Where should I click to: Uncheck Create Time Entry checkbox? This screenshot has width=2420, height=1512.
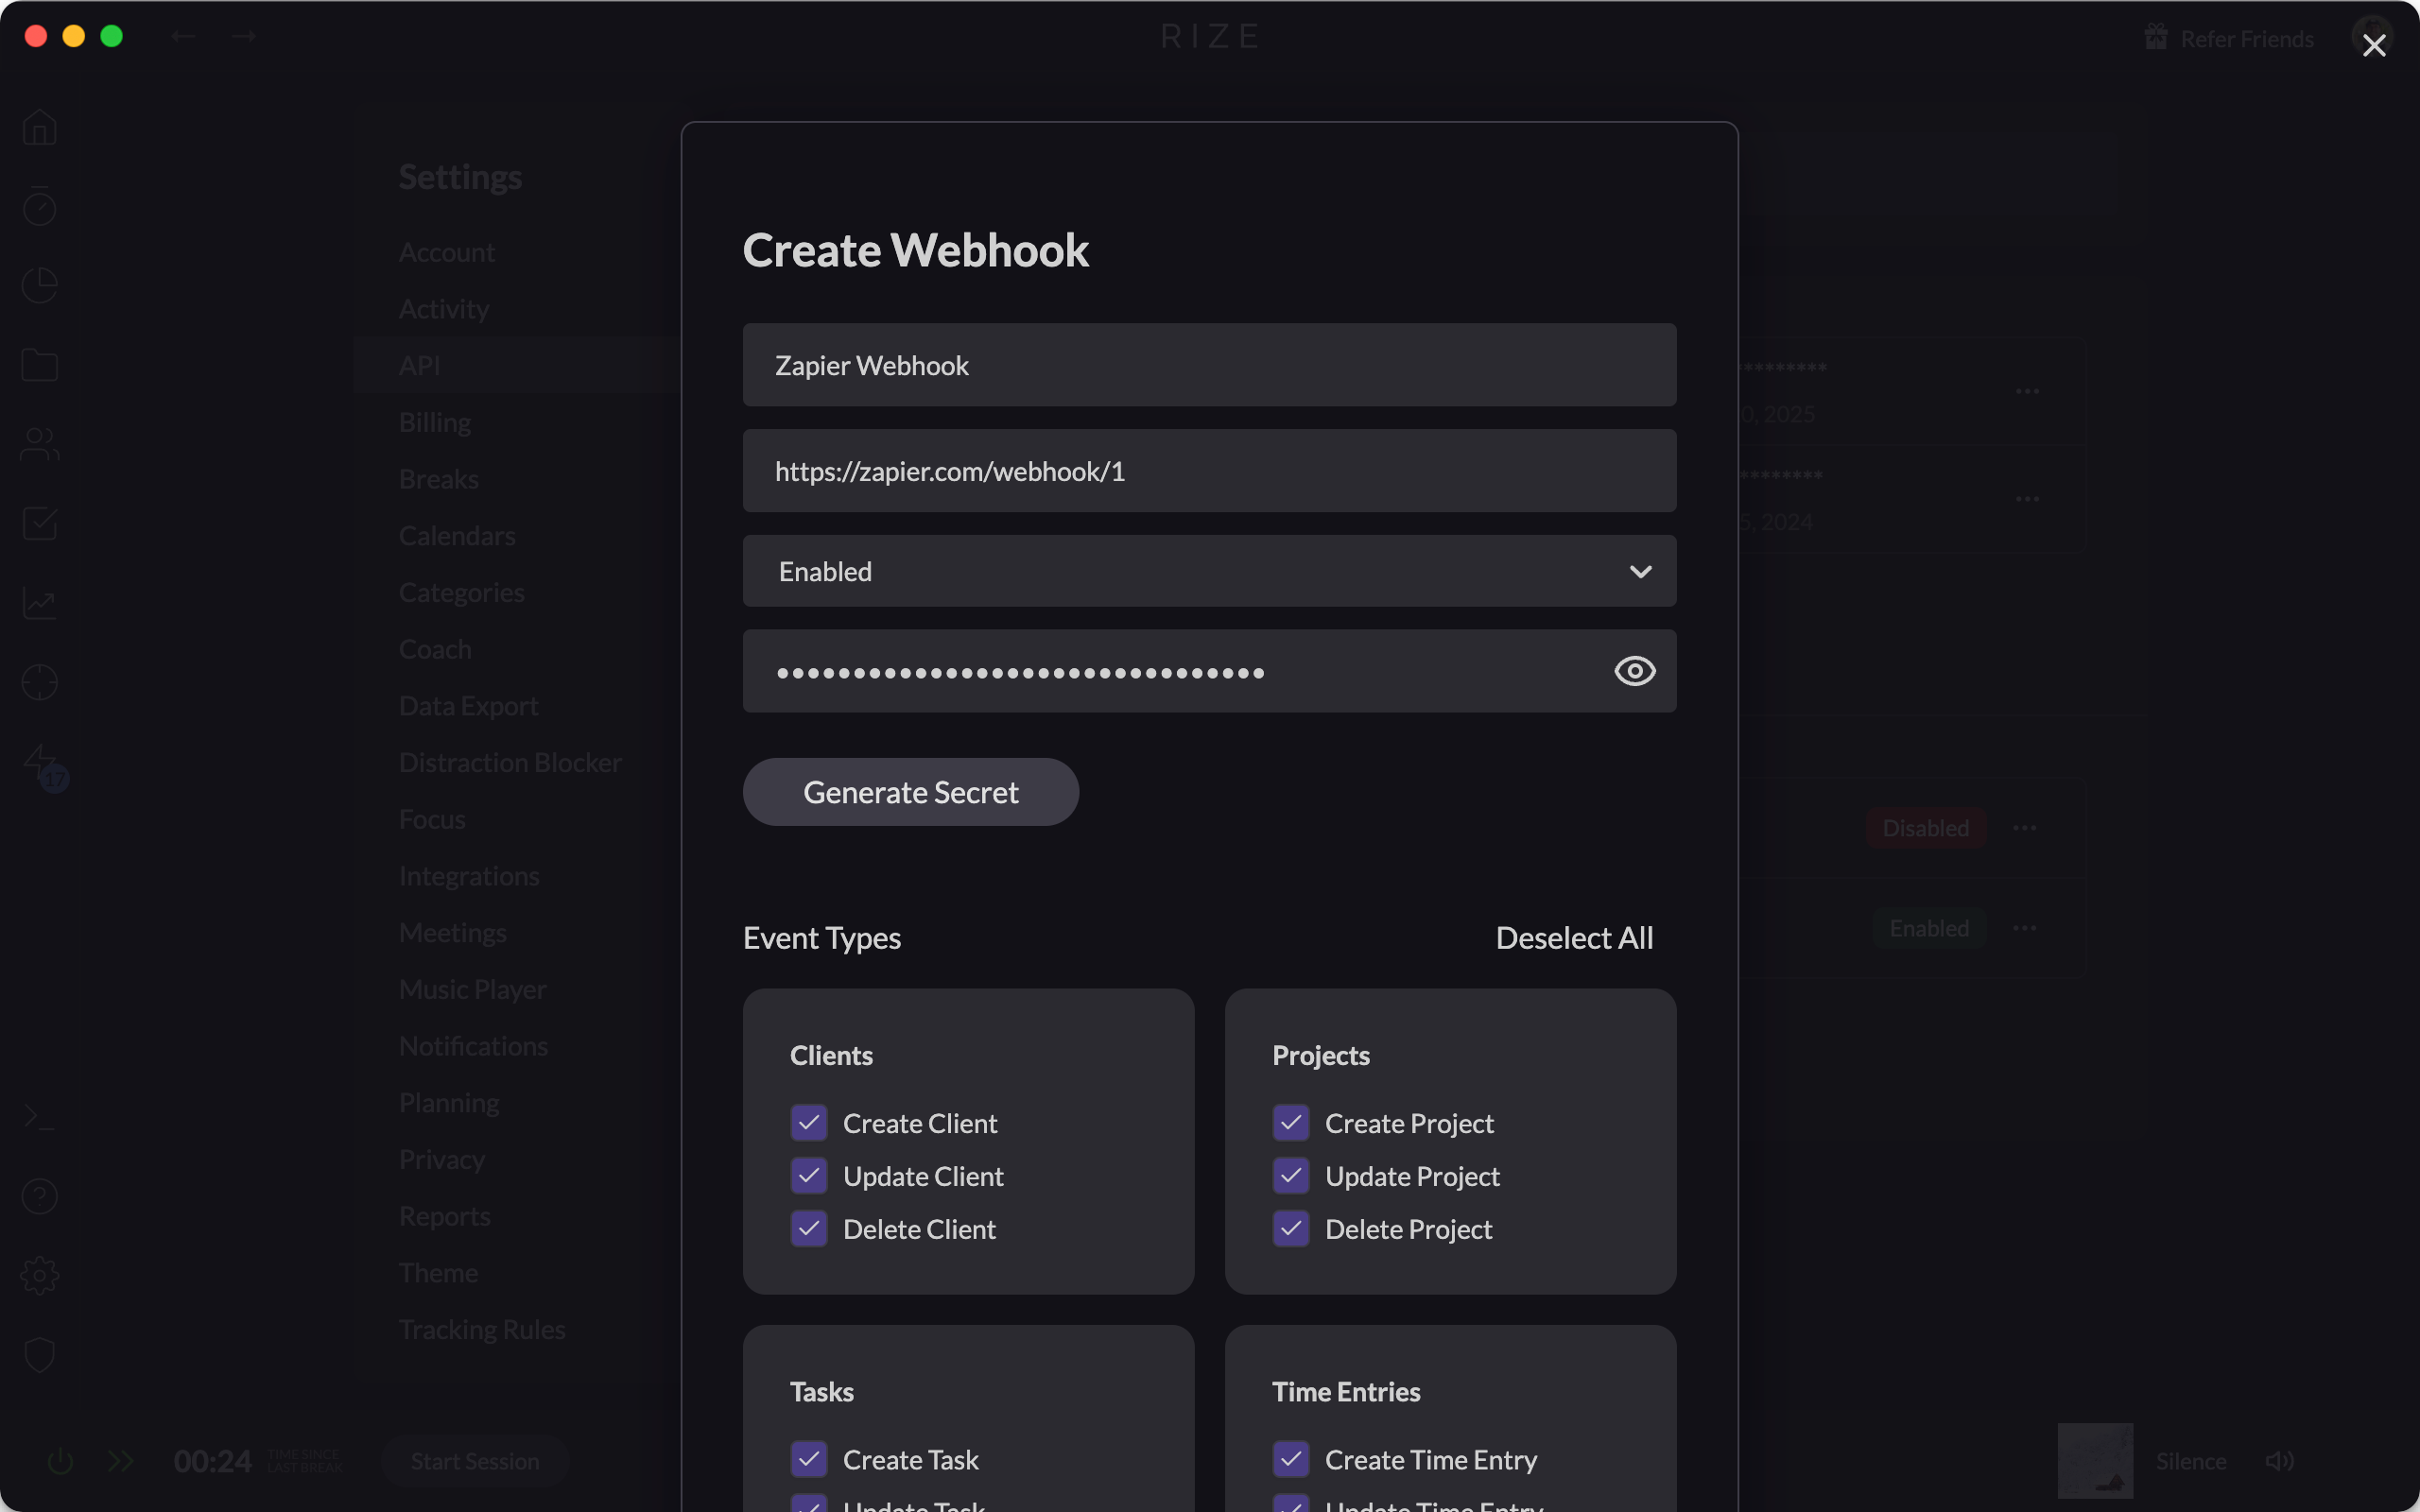point(1291,1459)
